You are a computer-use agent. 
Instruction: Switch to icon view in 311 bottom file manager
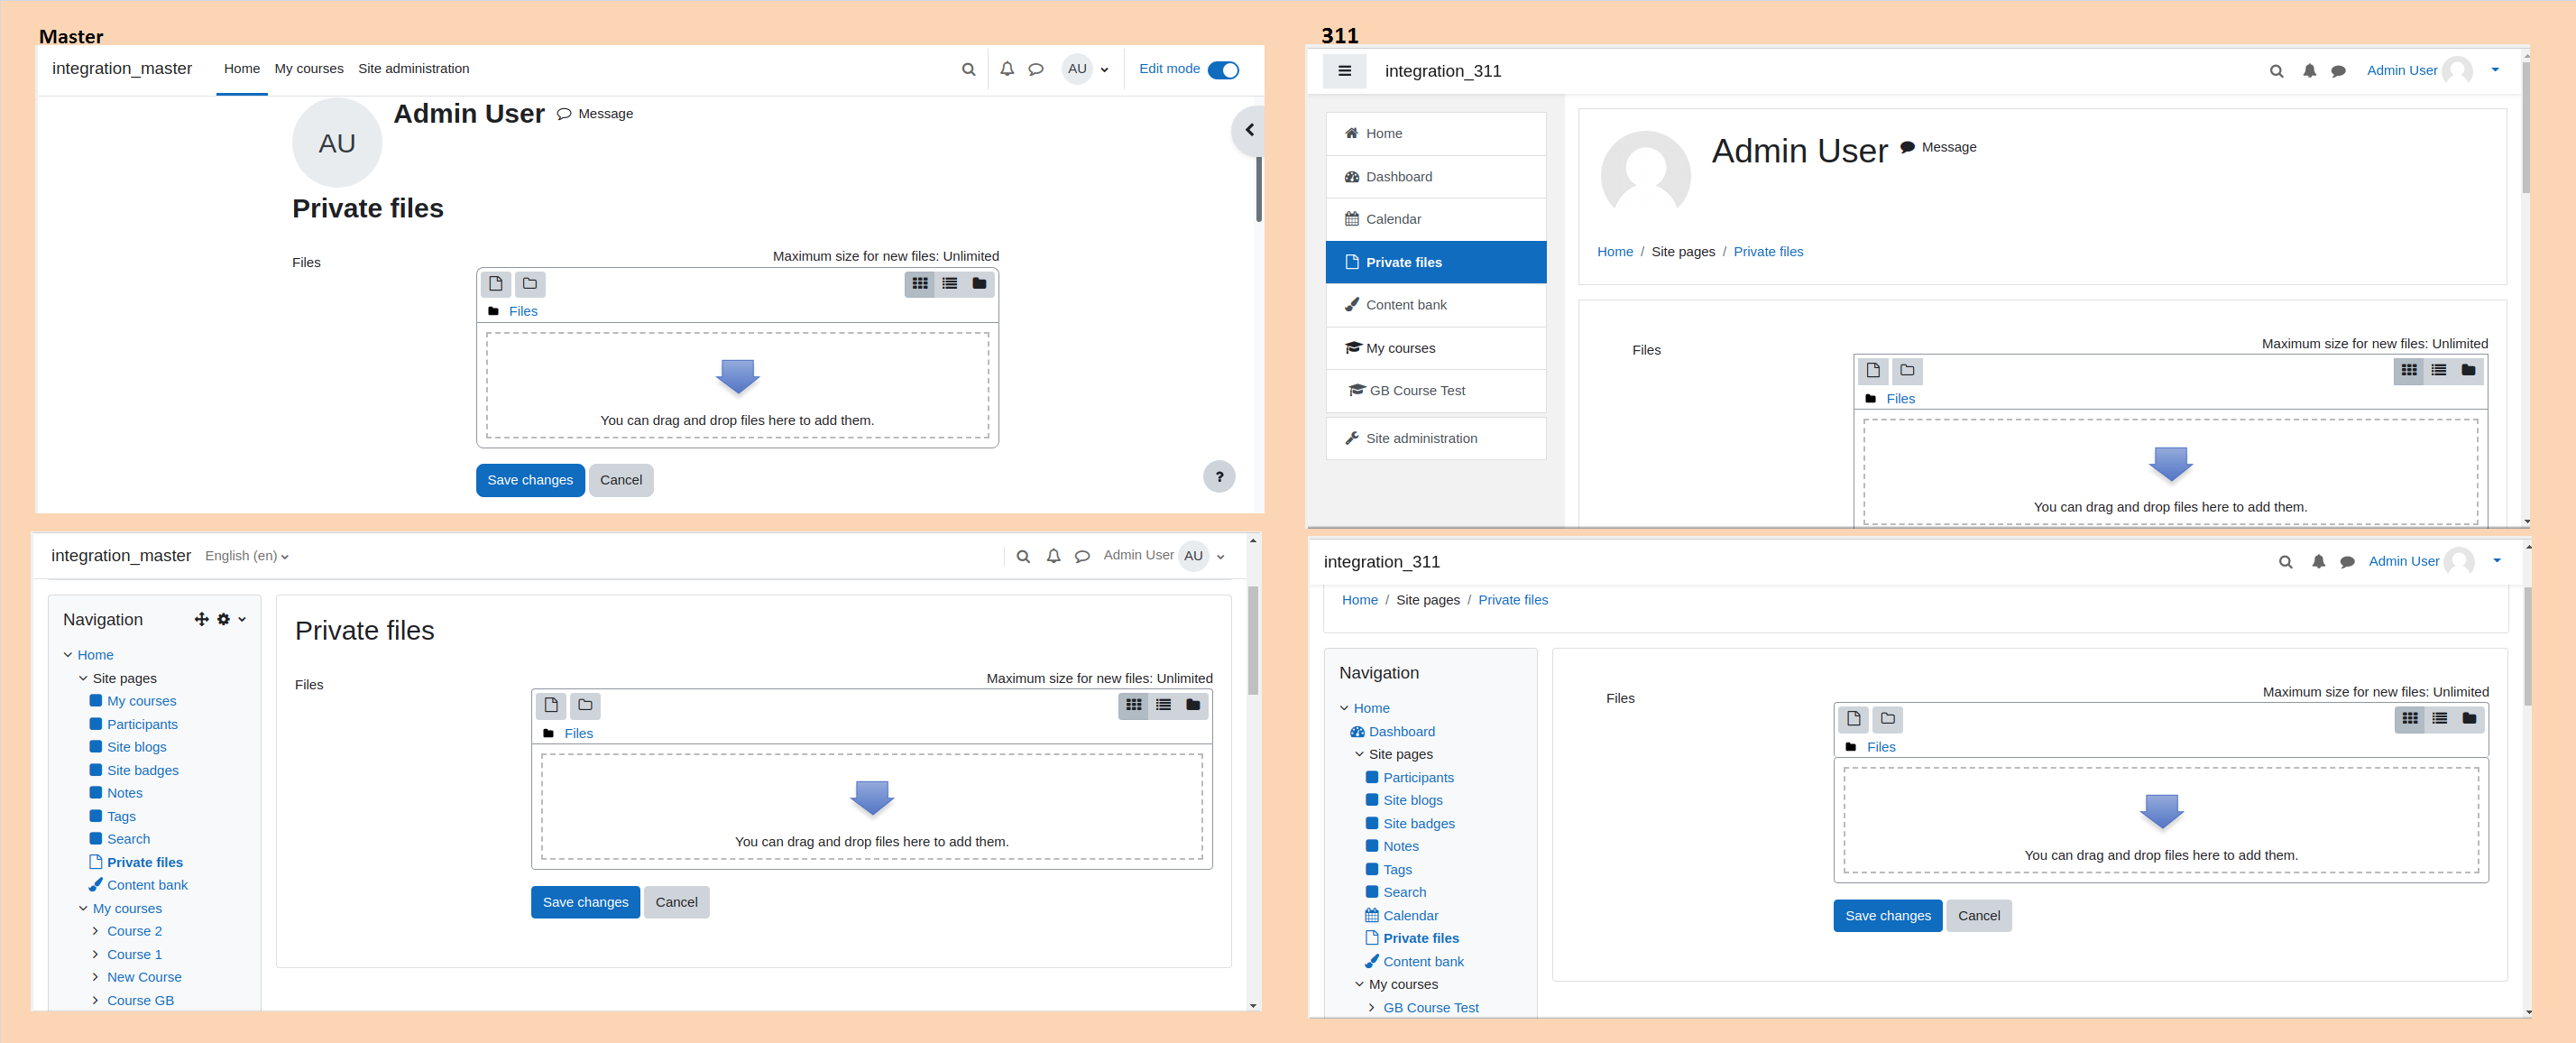[2410, 719]
